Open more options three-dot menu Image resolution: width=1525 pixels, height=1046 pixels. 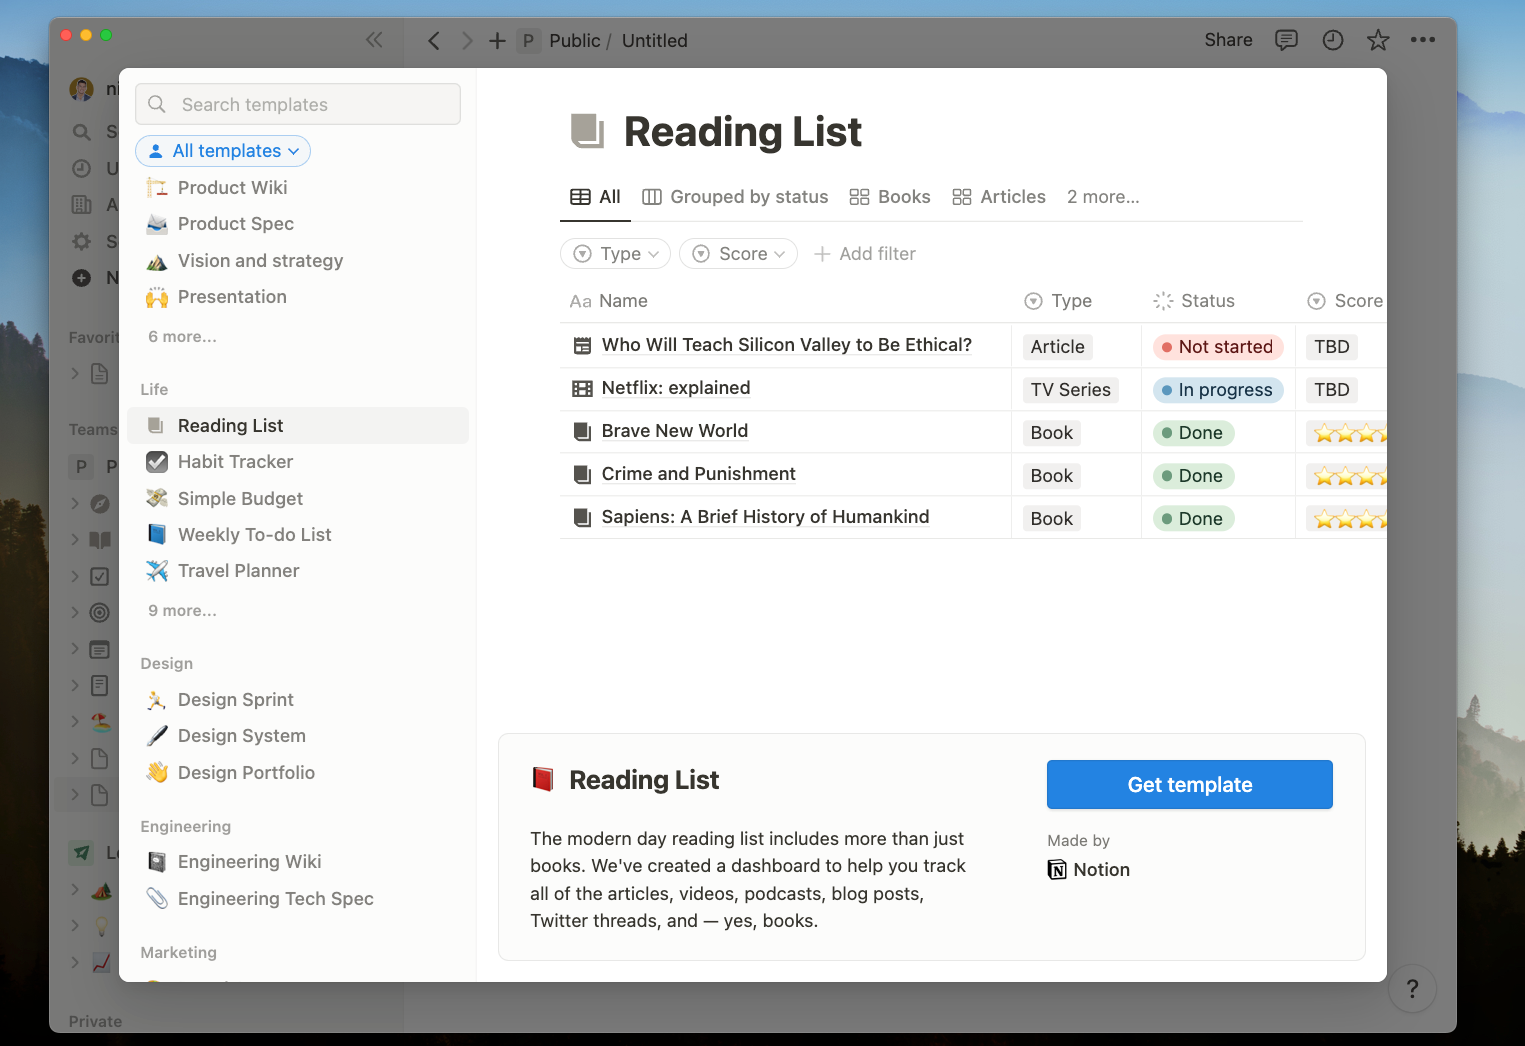coord(1423,40)
